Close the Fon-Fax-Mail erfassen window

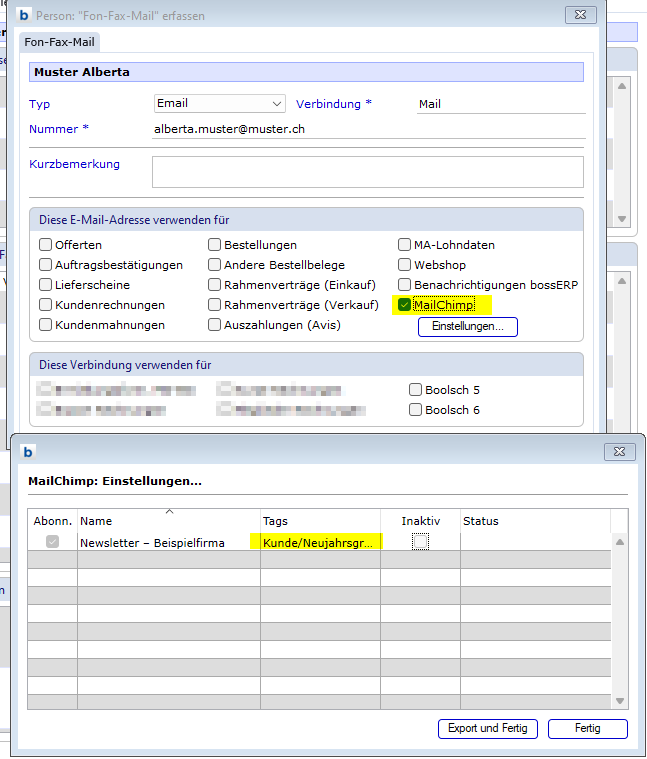pos(580,15)
